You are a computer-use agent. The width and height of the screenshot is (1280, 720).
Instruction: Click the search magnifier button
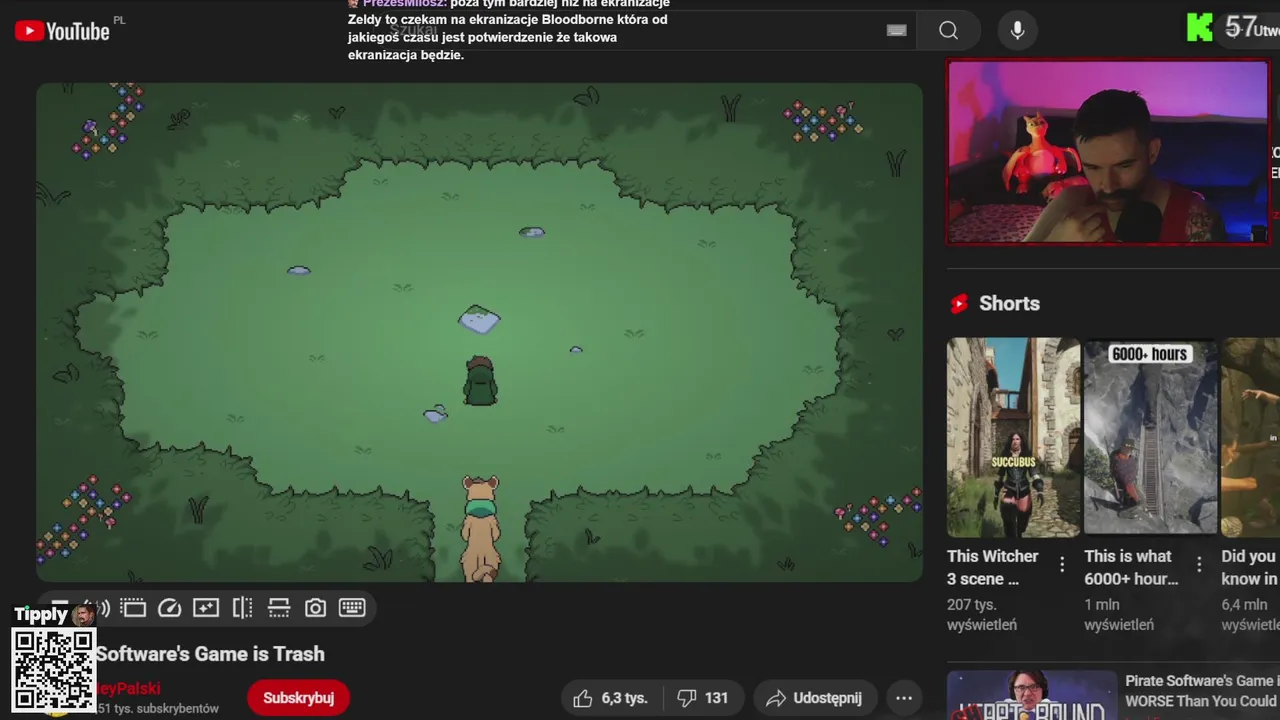click(948, 31)
